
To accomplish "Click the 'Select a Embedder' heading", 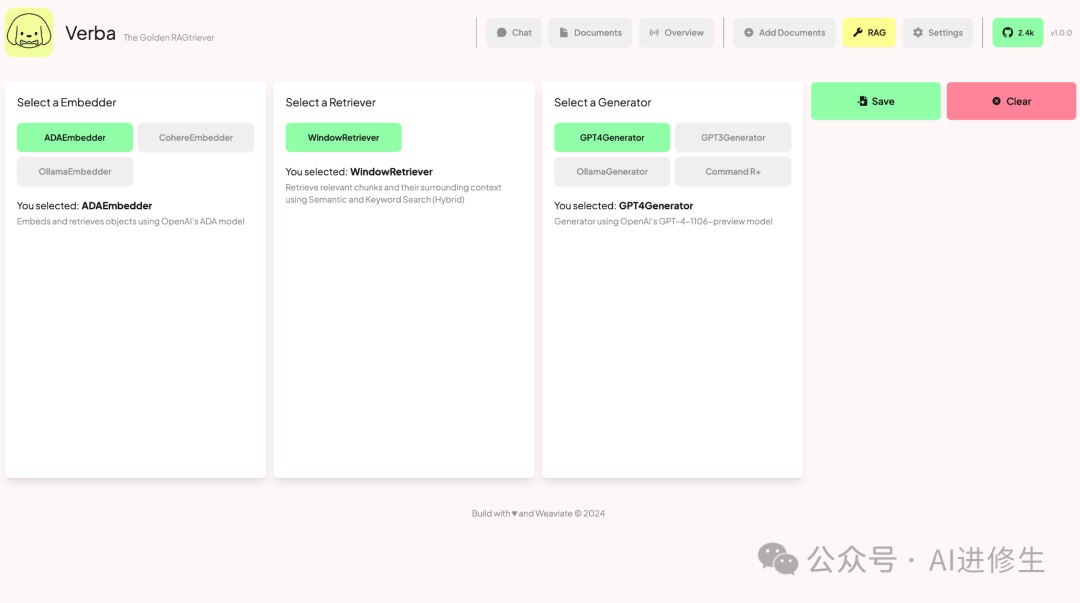I will tap(67, 102).
